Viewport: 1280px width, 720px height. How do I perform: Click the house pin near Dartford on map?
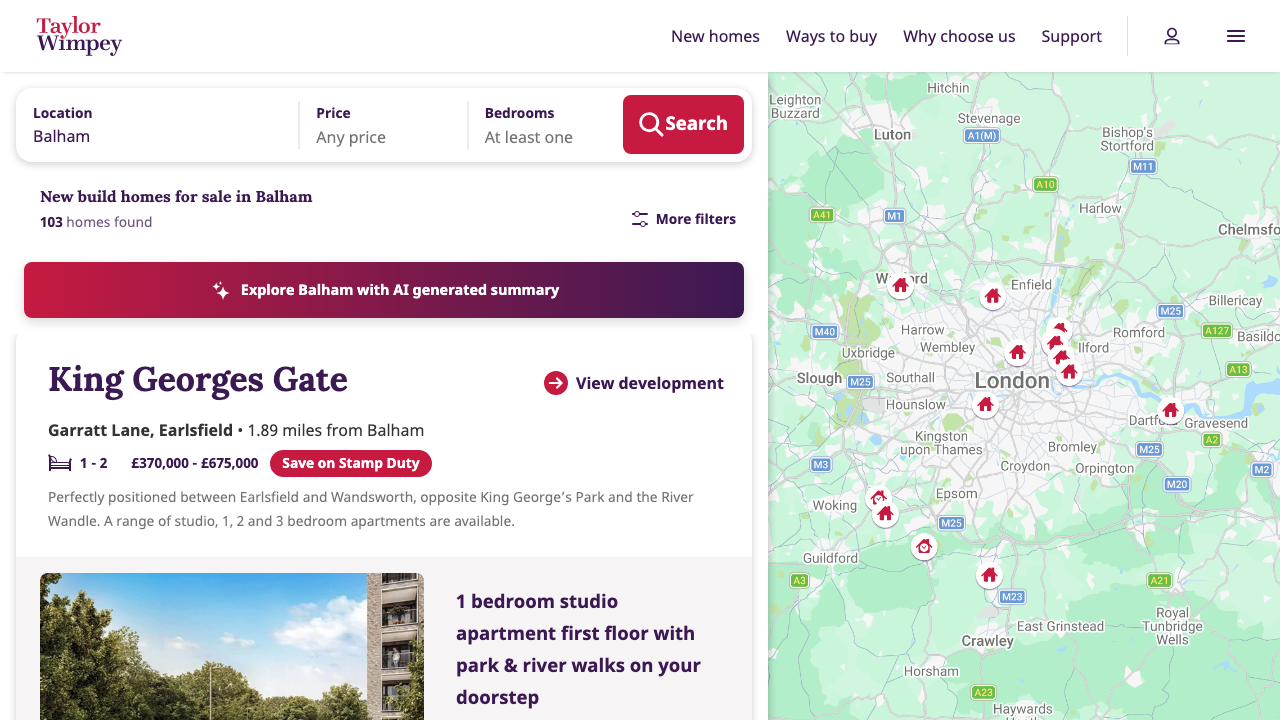click(x=1170, y=410)
